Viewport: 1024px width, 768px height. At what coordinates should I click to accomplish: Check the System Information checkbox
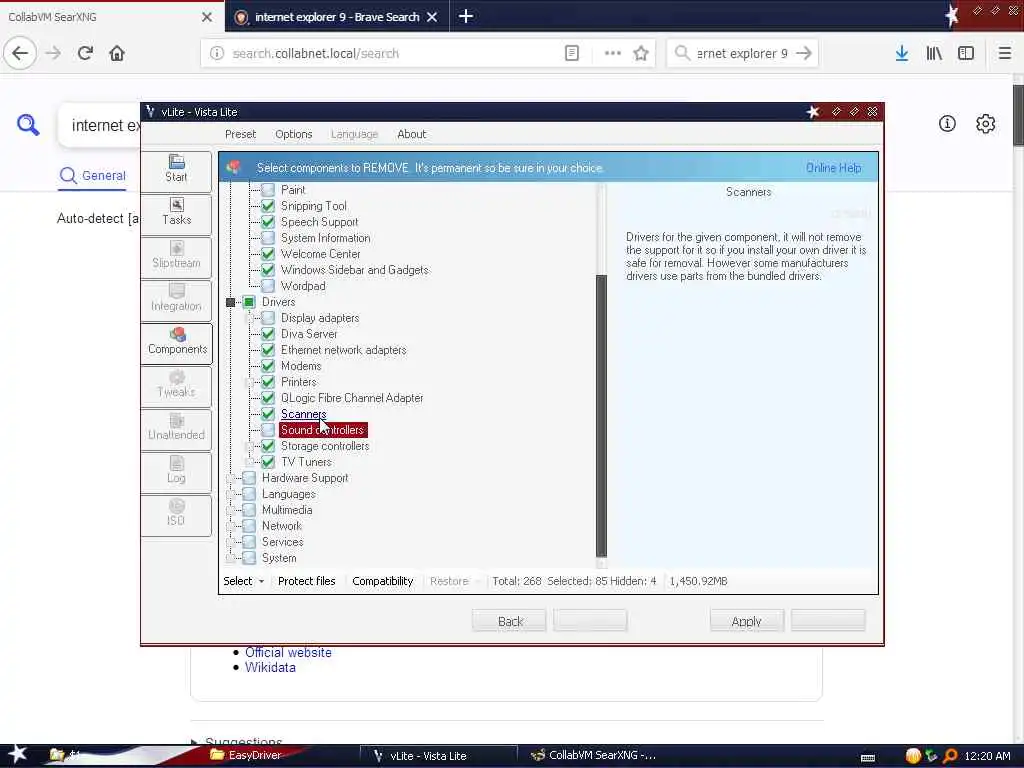(268, 238)
